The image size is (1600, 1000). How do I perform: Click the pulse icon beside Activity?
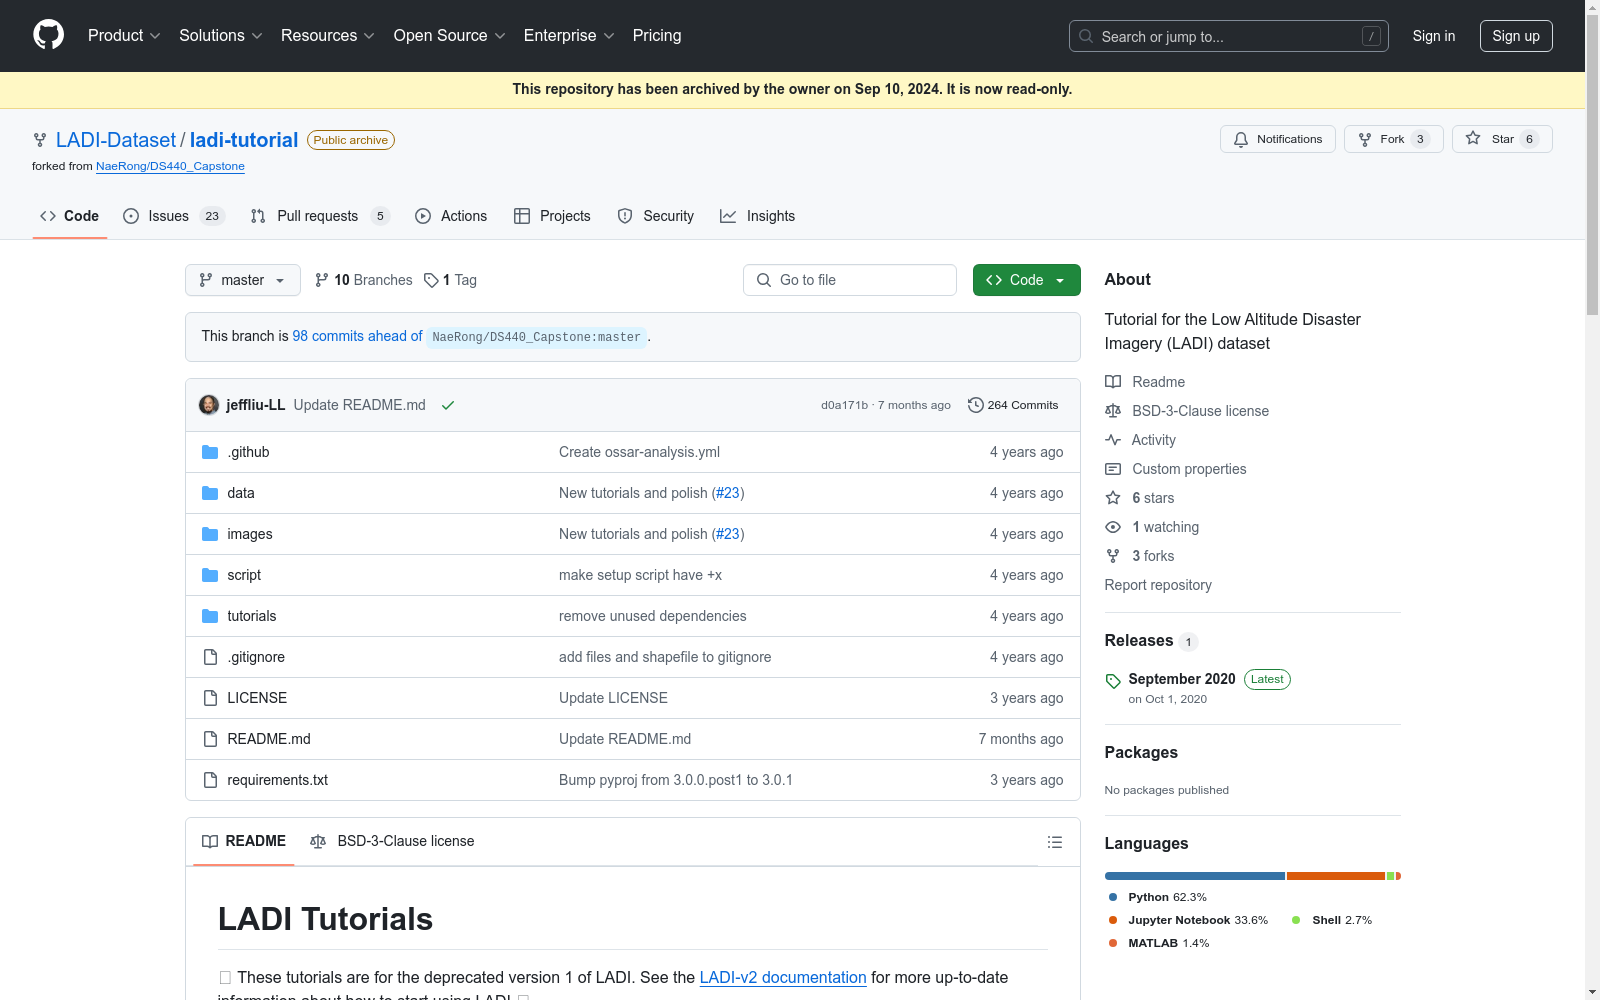pyautogui.click(x=1113, y=440)
